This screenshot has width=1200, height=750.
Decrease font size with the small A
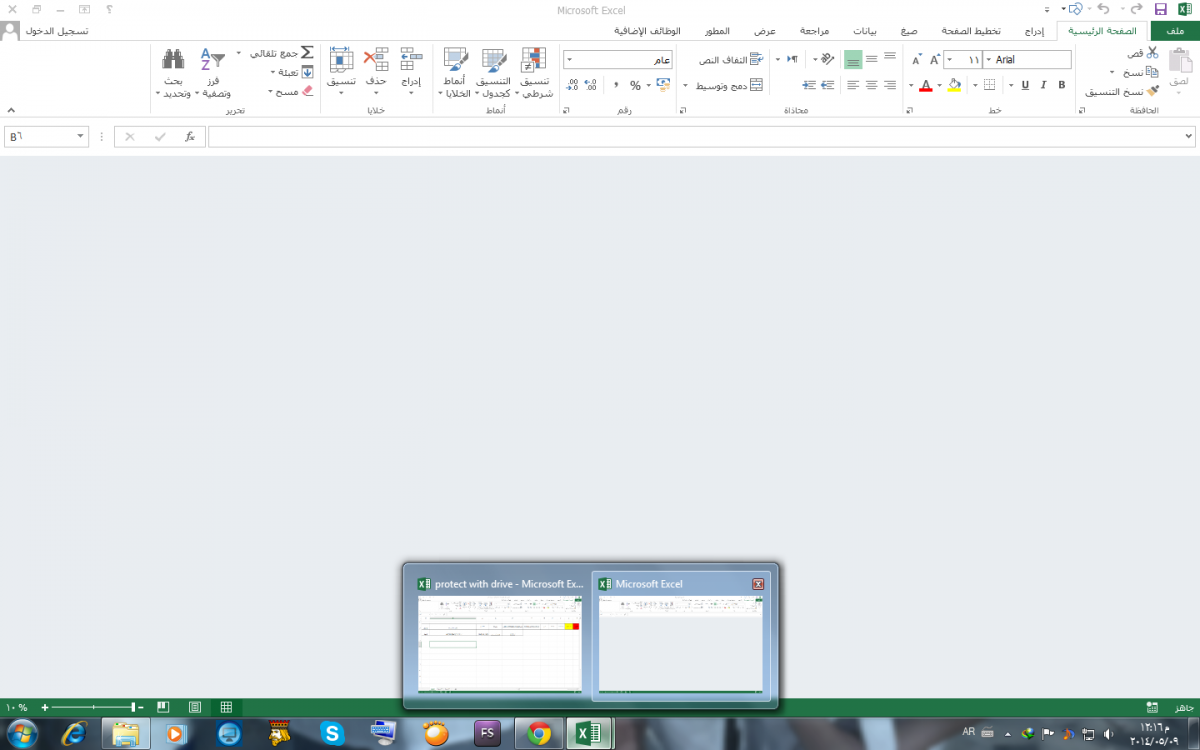pos(916,61)
